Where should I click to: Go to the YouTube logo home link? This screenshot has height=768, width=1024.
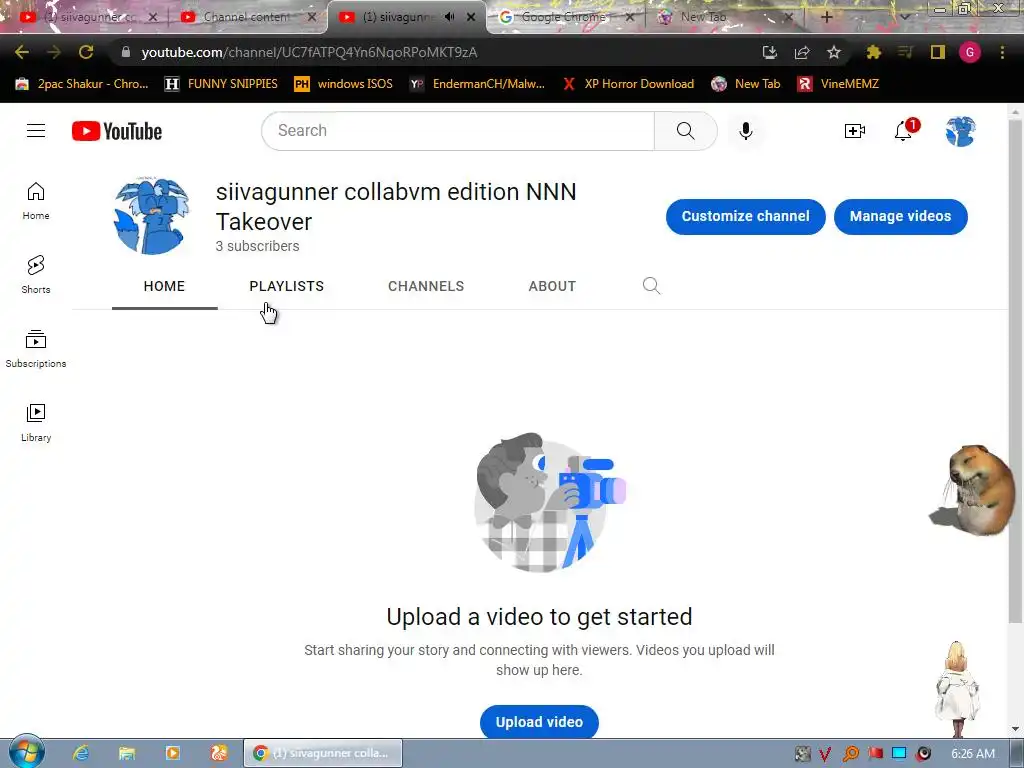tap(117, 131)
